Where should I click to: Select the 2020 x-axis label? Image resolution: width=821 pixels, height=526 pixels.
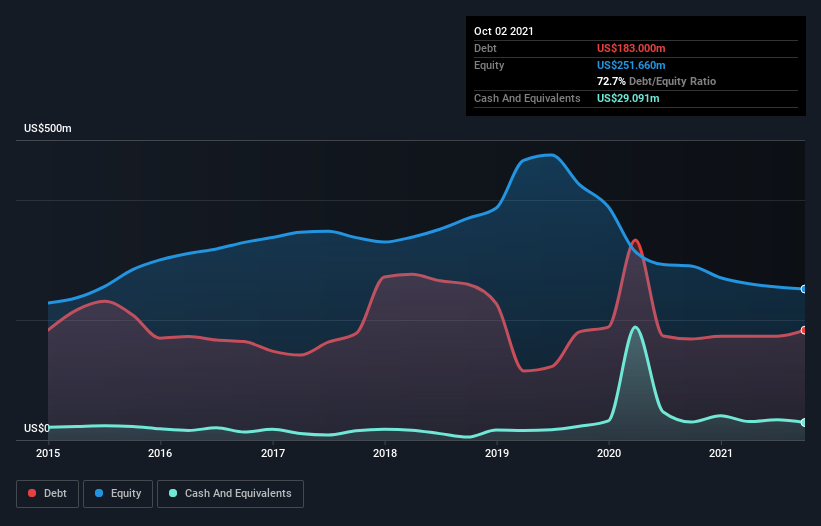609,453
